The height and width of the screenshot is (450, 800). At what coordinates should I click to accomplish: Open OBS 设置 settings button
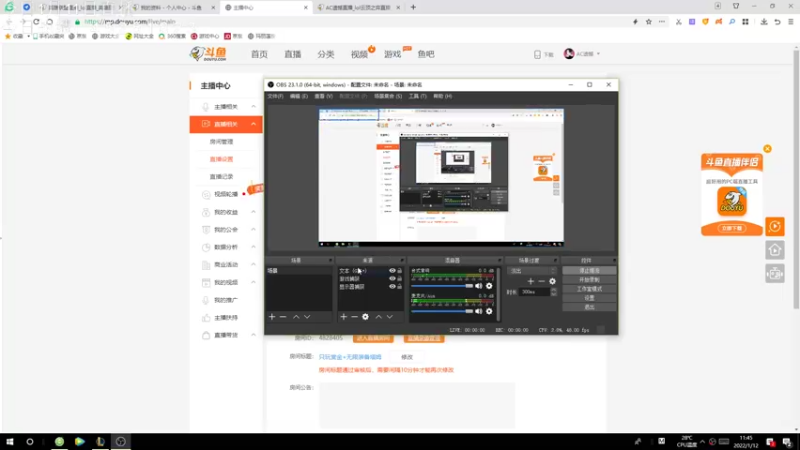click(x=589, y=298)
